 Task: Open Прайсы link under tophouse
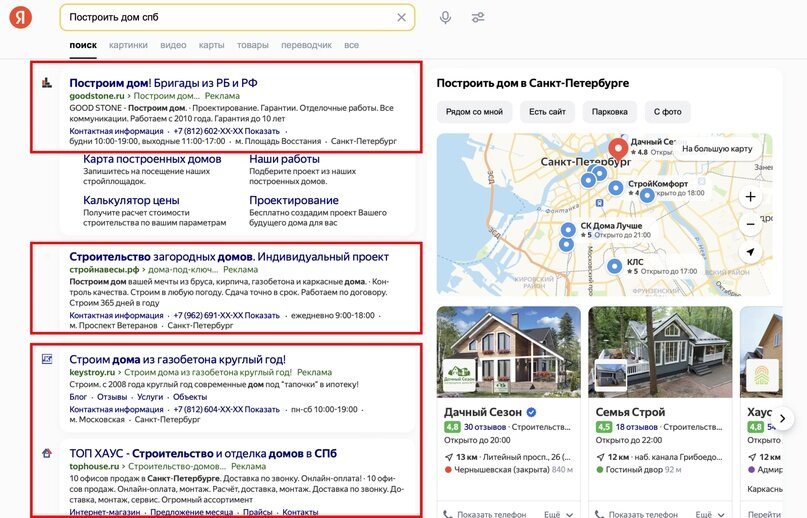pyautogui.click(x=257, y=512)
